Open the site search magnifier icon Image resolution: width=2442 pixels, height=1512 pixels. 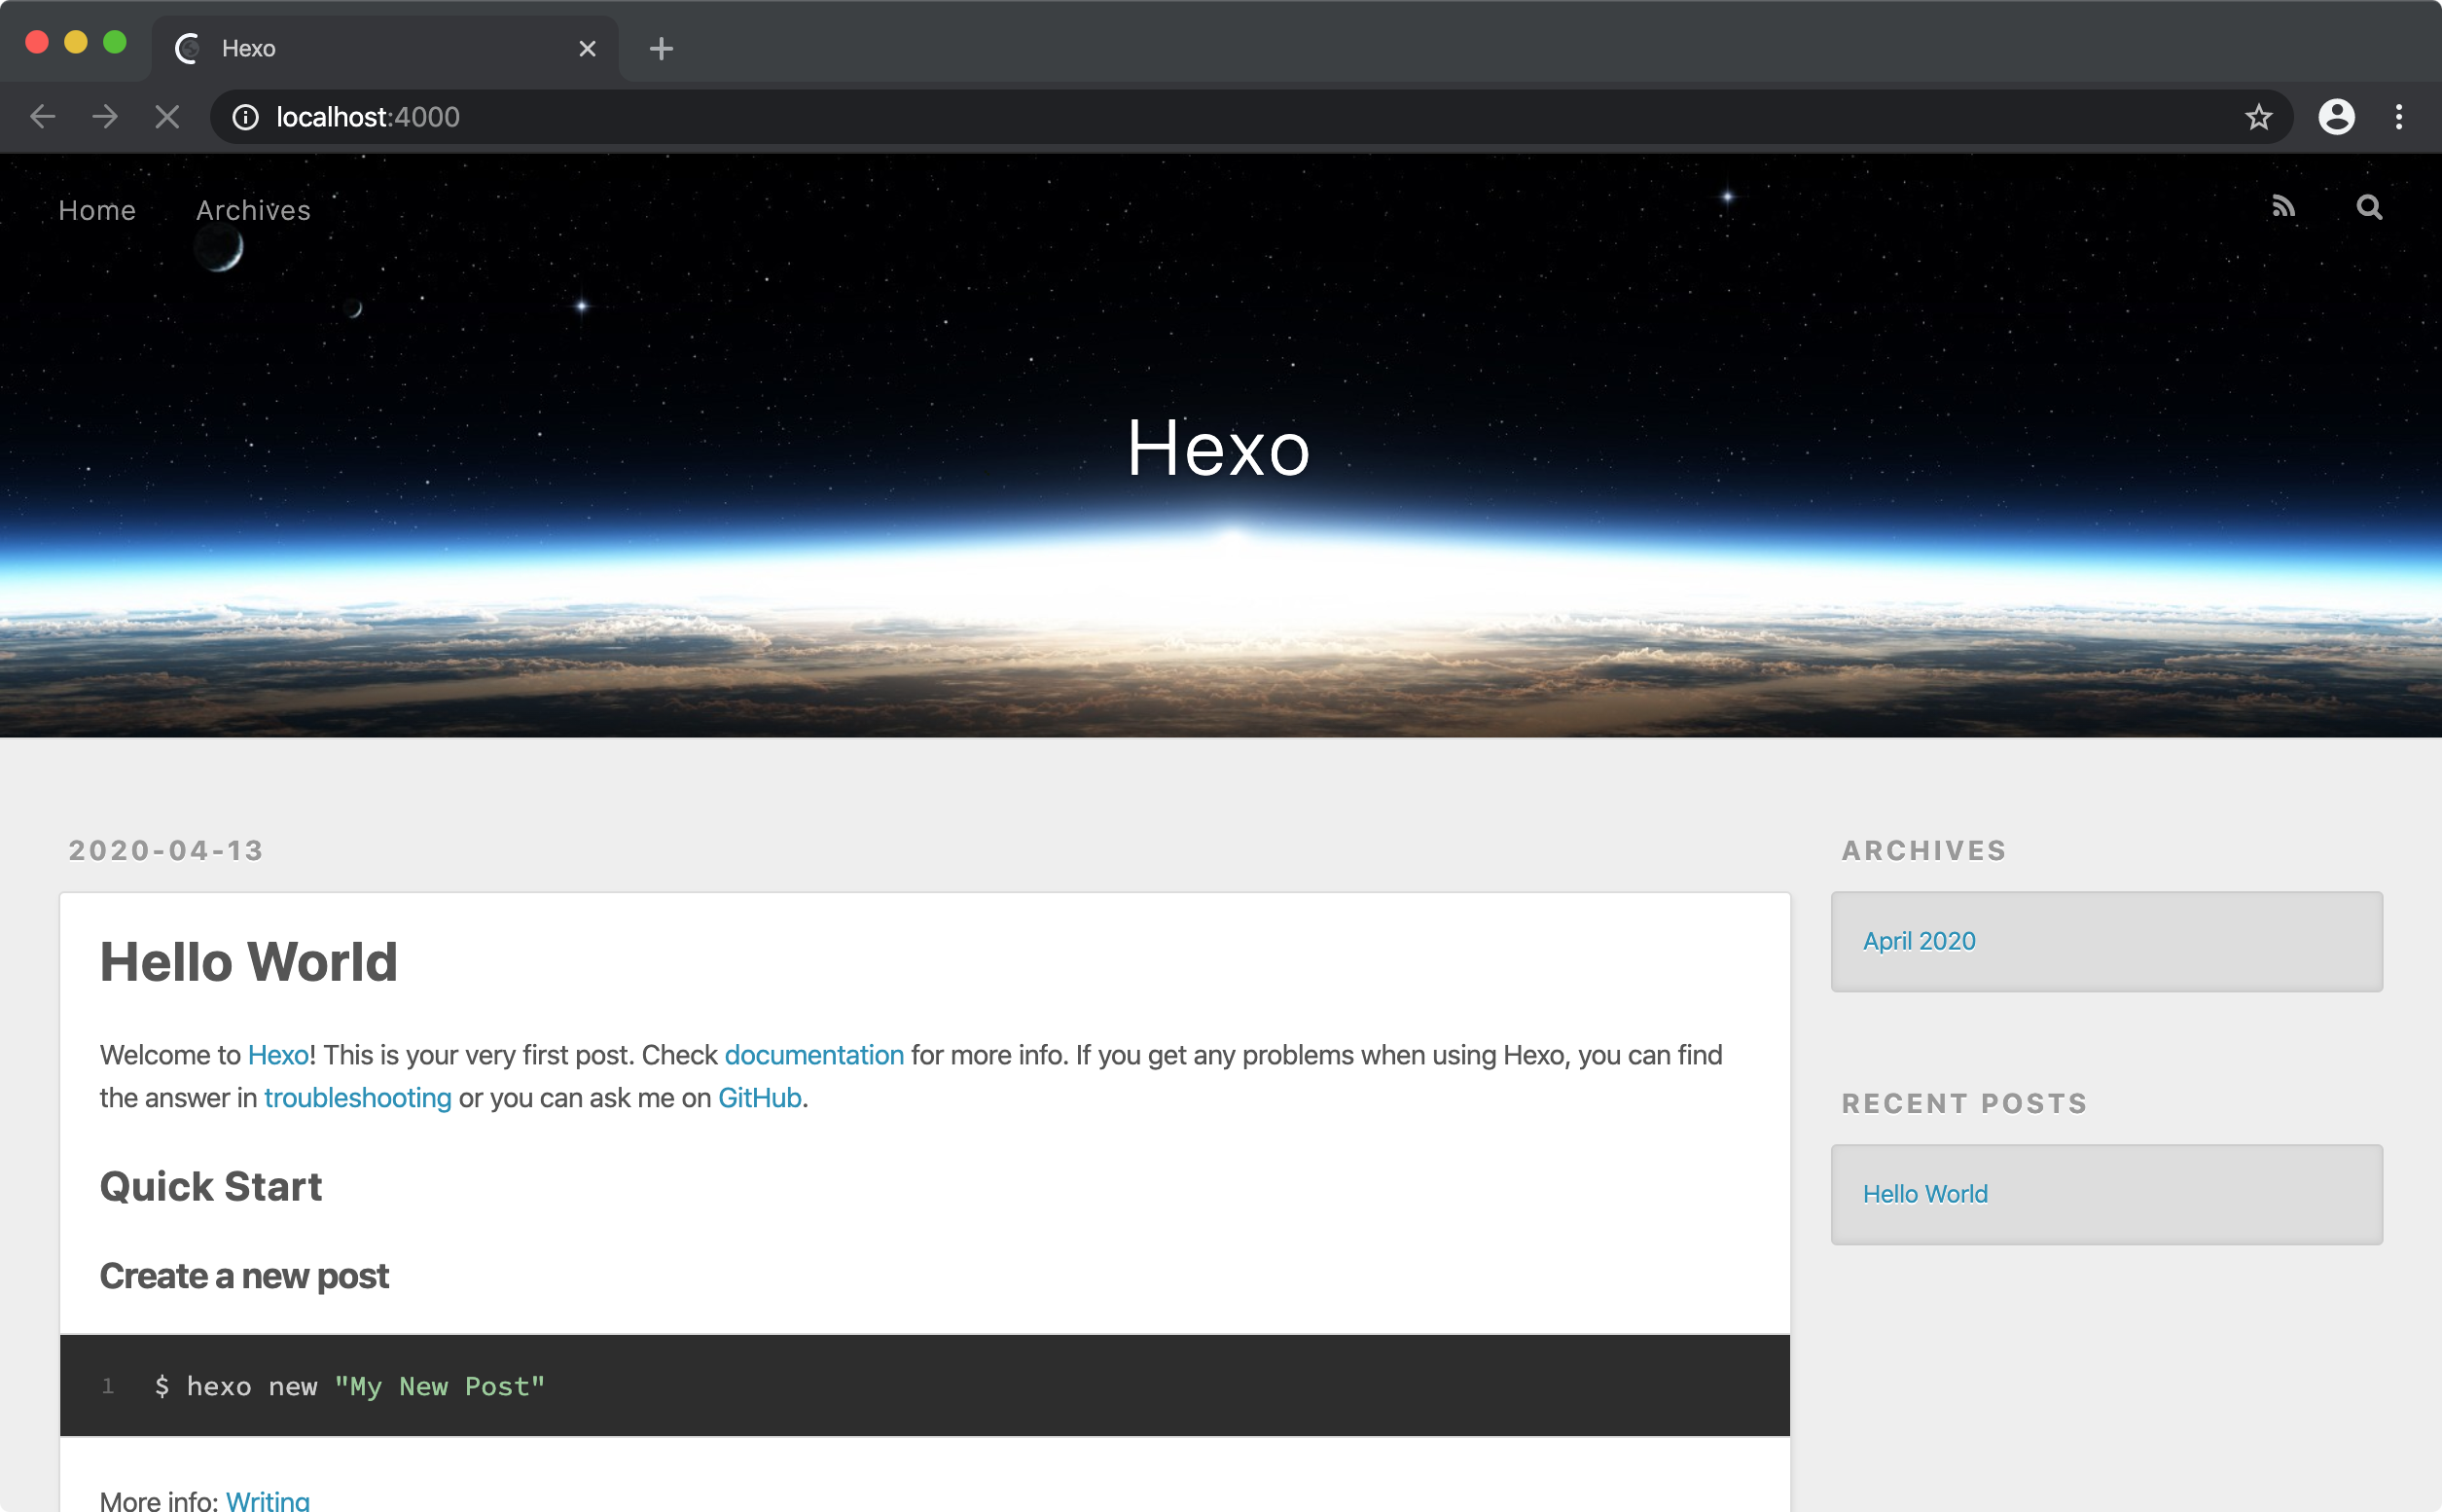click(2369, 207)
